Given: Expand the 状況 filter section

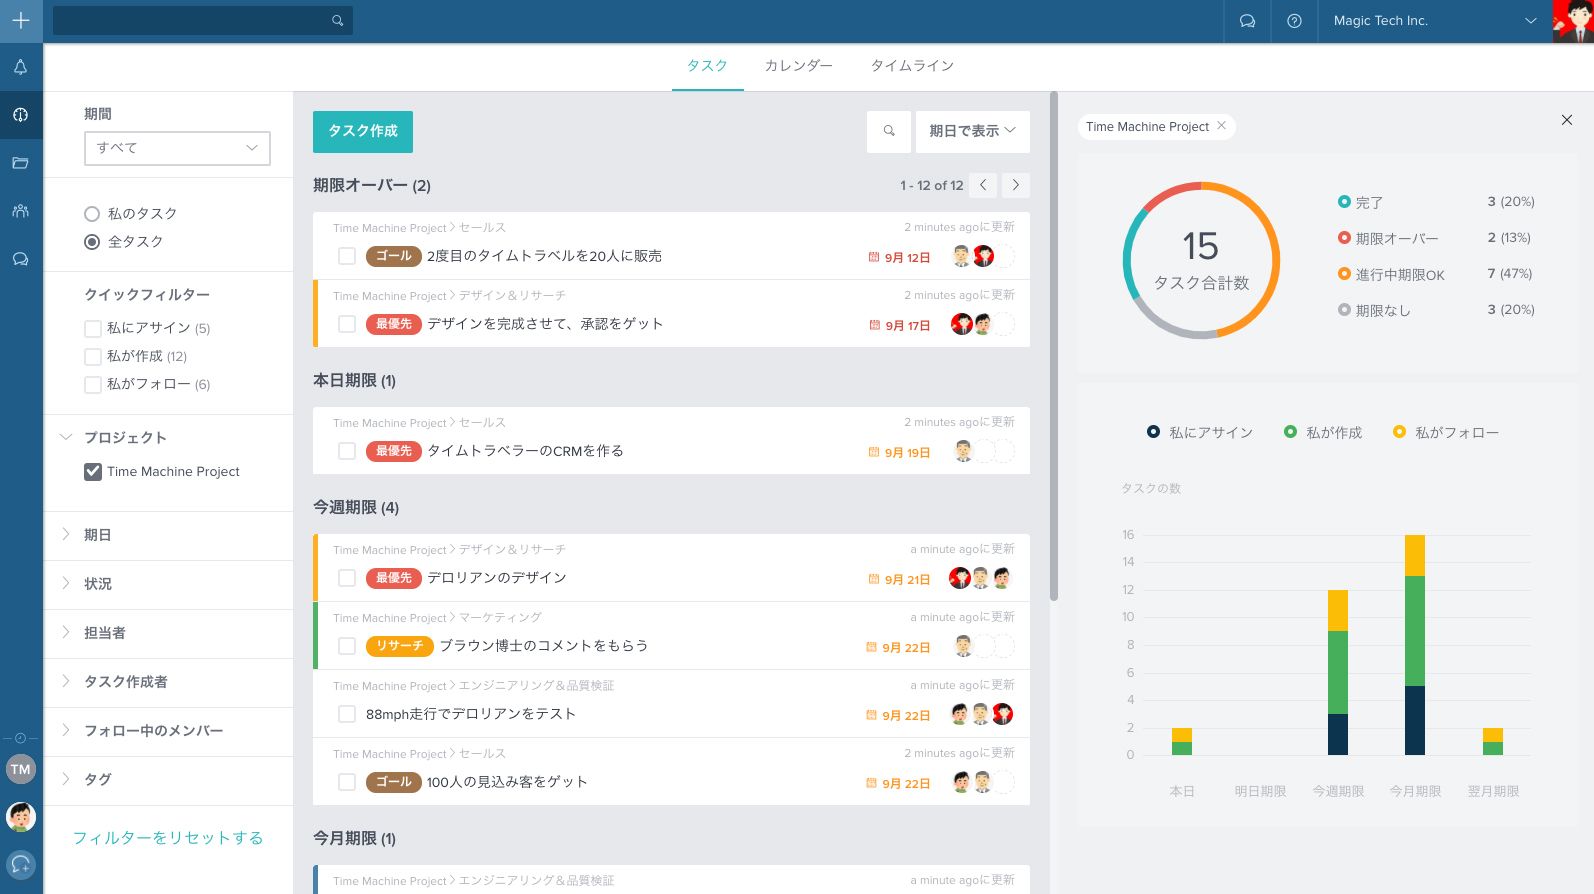Looking at the screenshot, I should point(67,584).
